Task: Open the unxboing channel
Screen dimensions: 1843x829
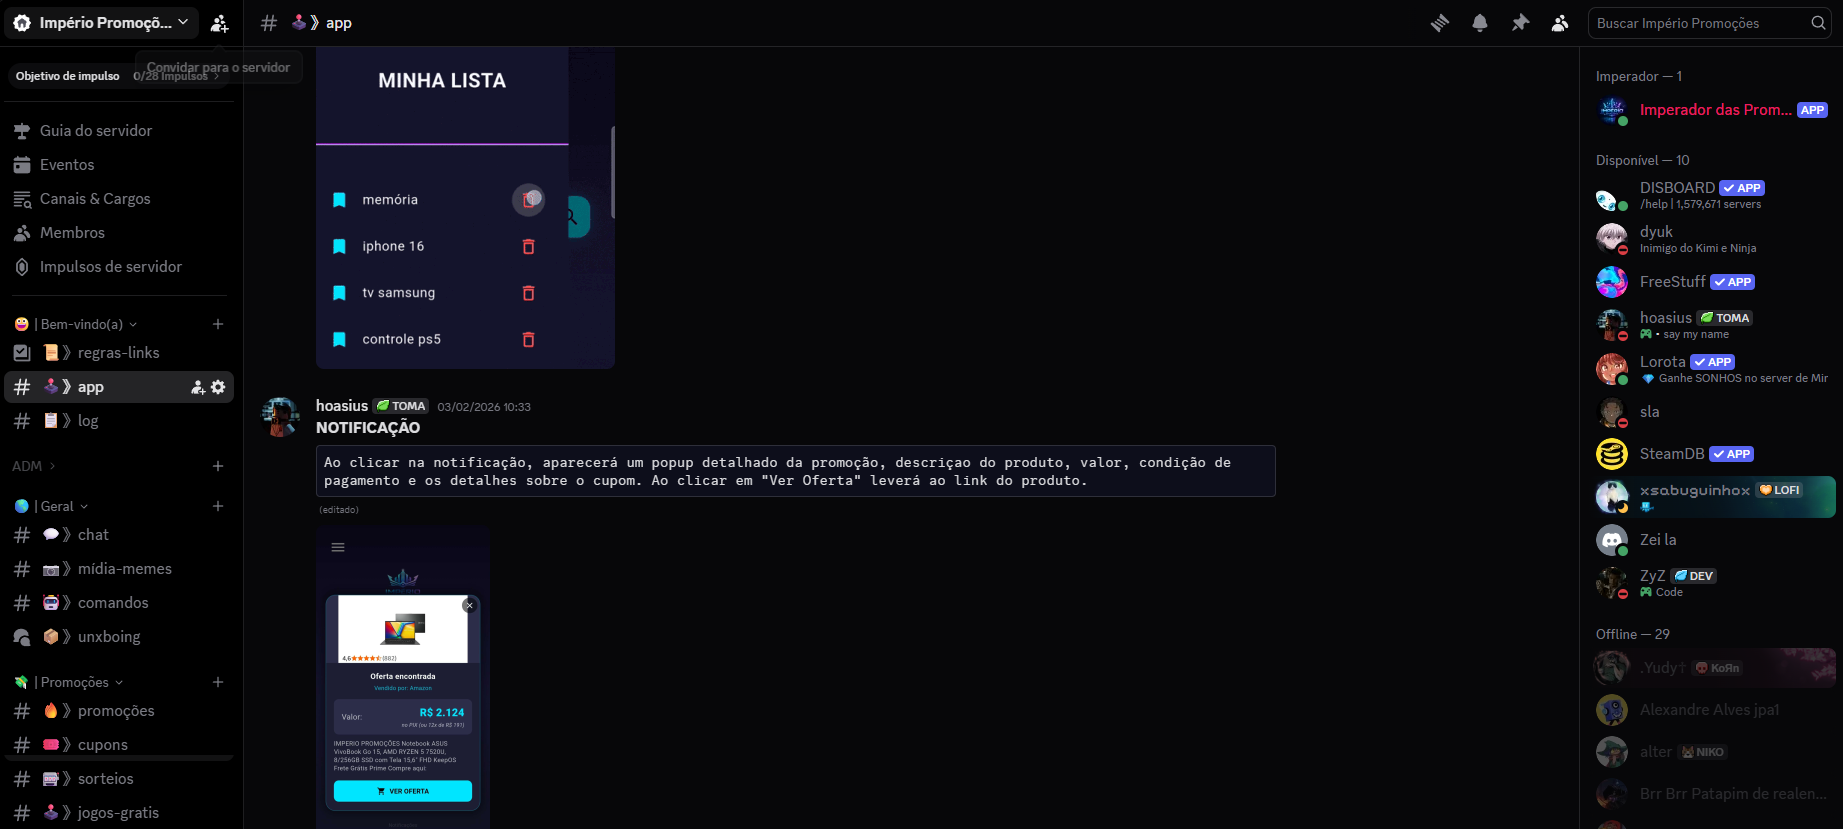Action: pyautogui.click(x=119, y=637)
